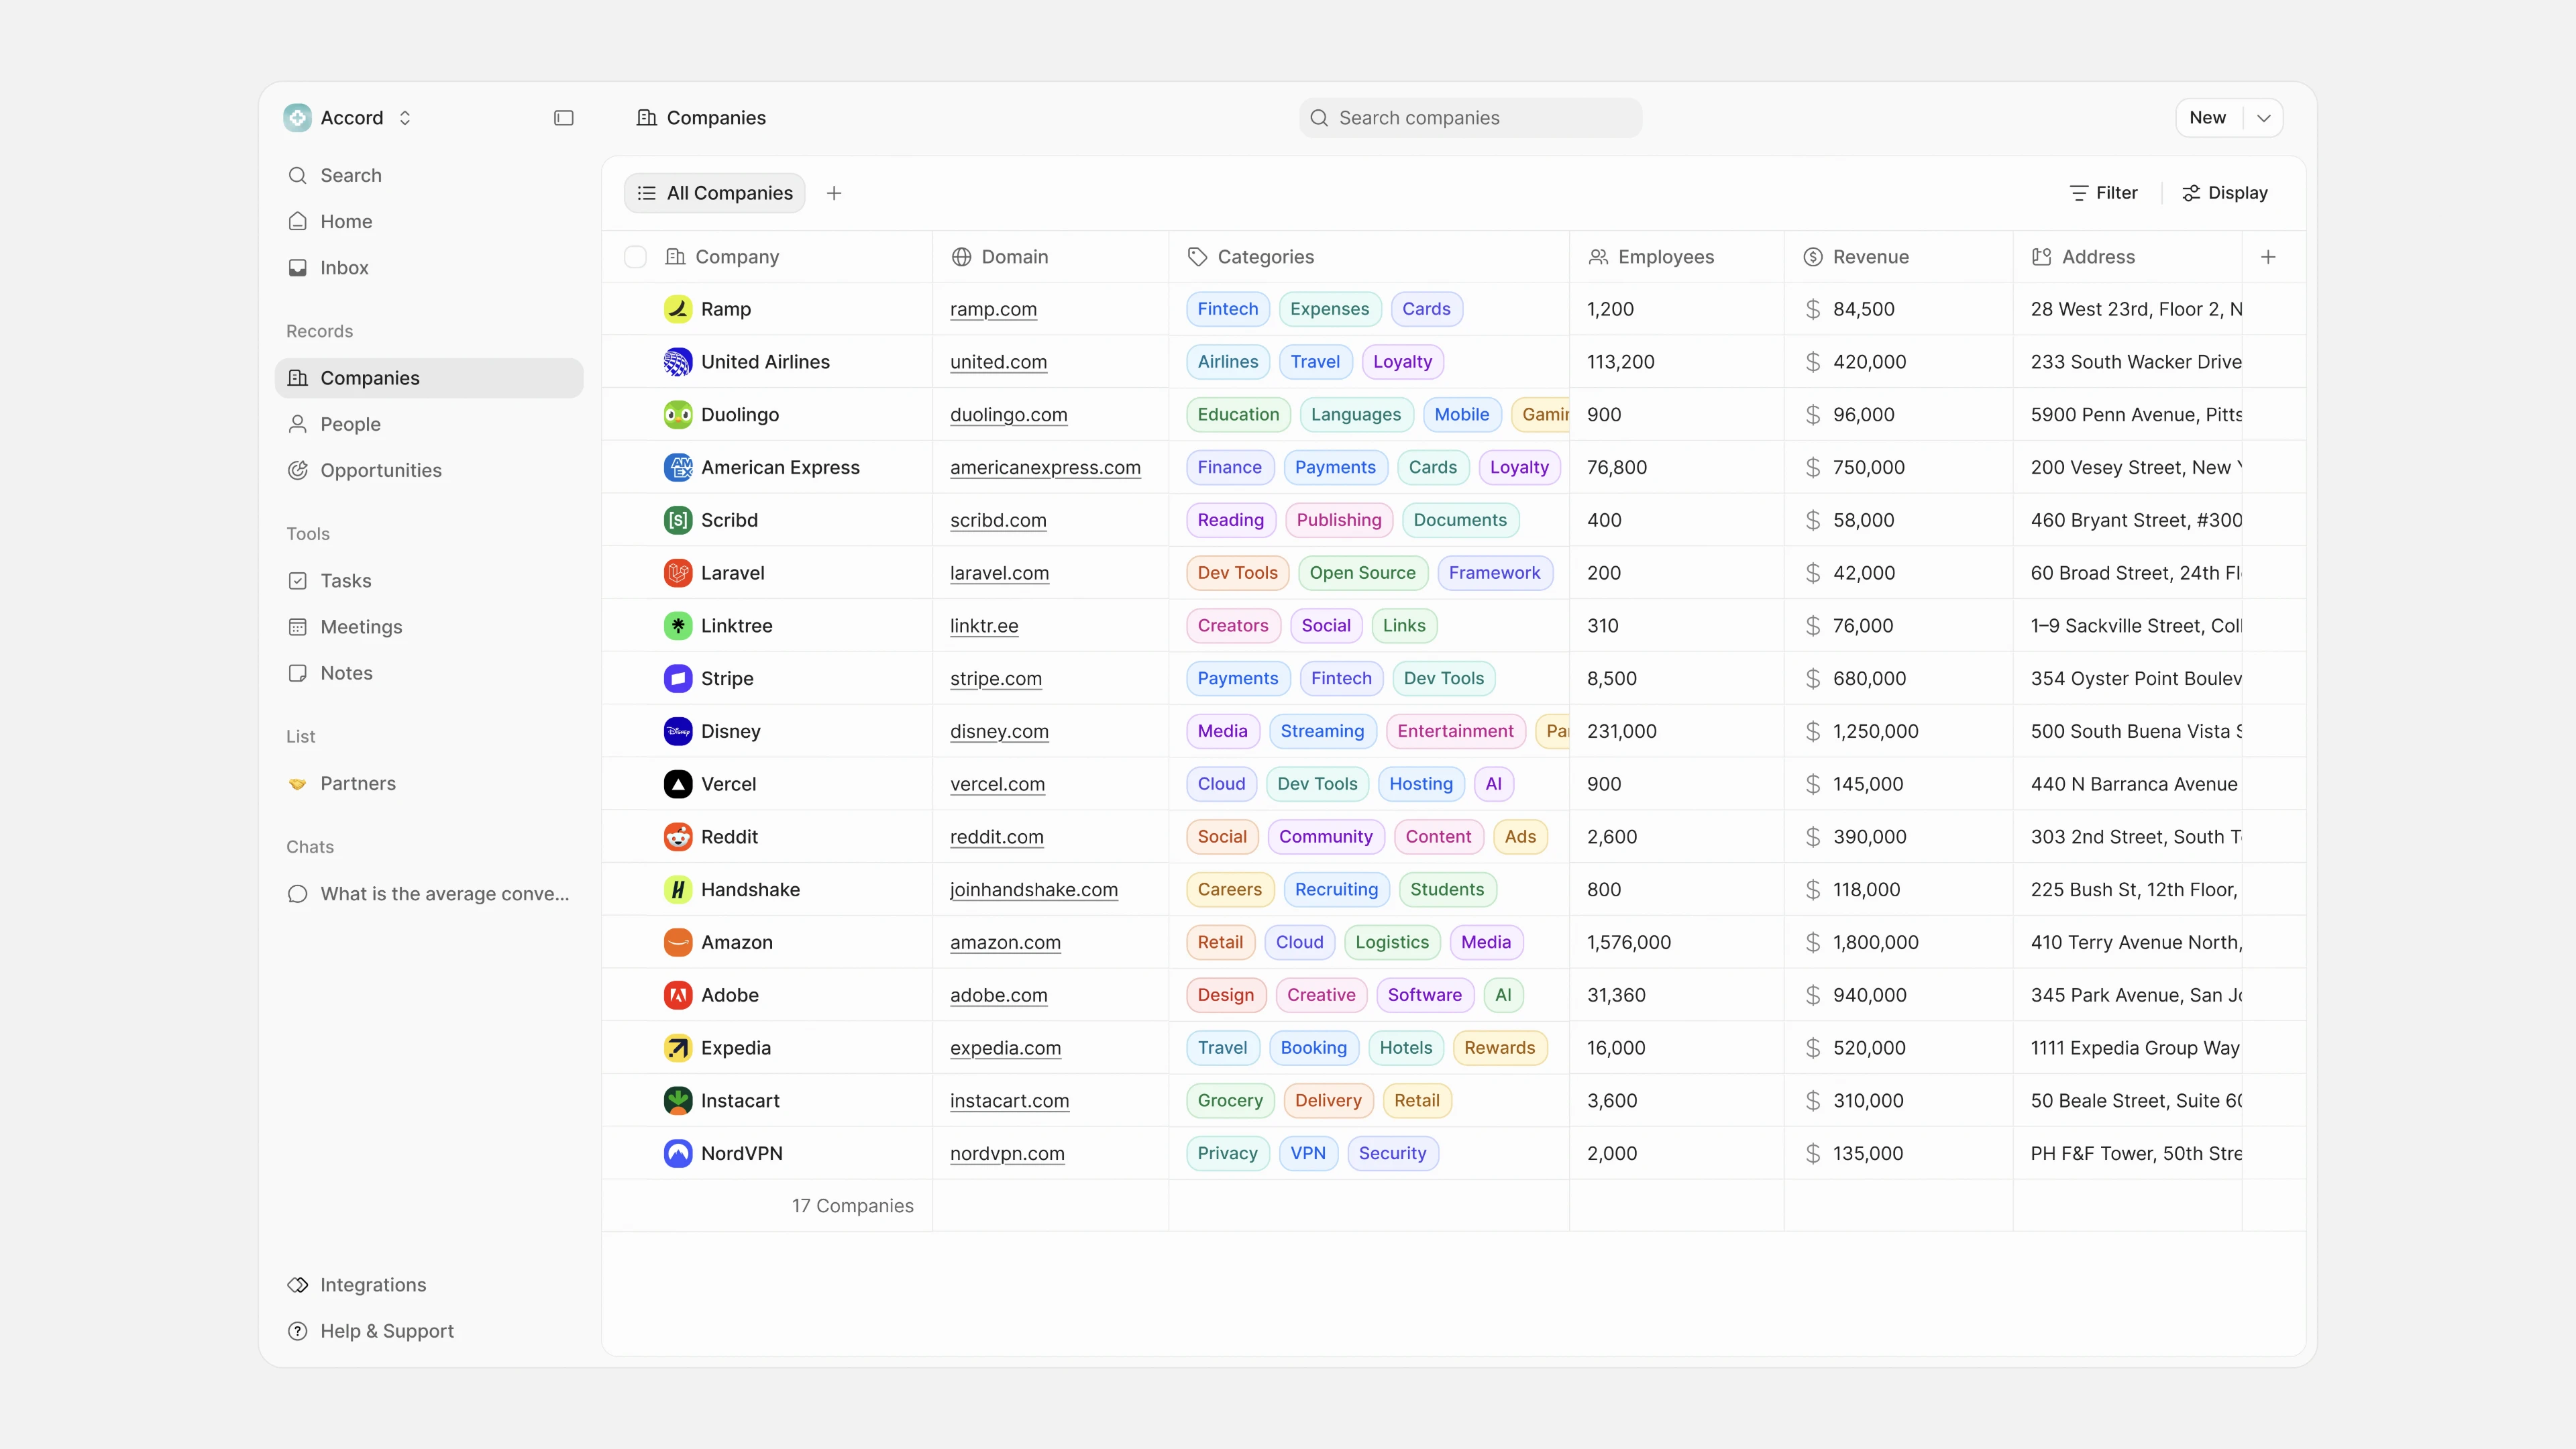Open Help & Support
This screenshot has height=1449, width=2576.
429,1331
